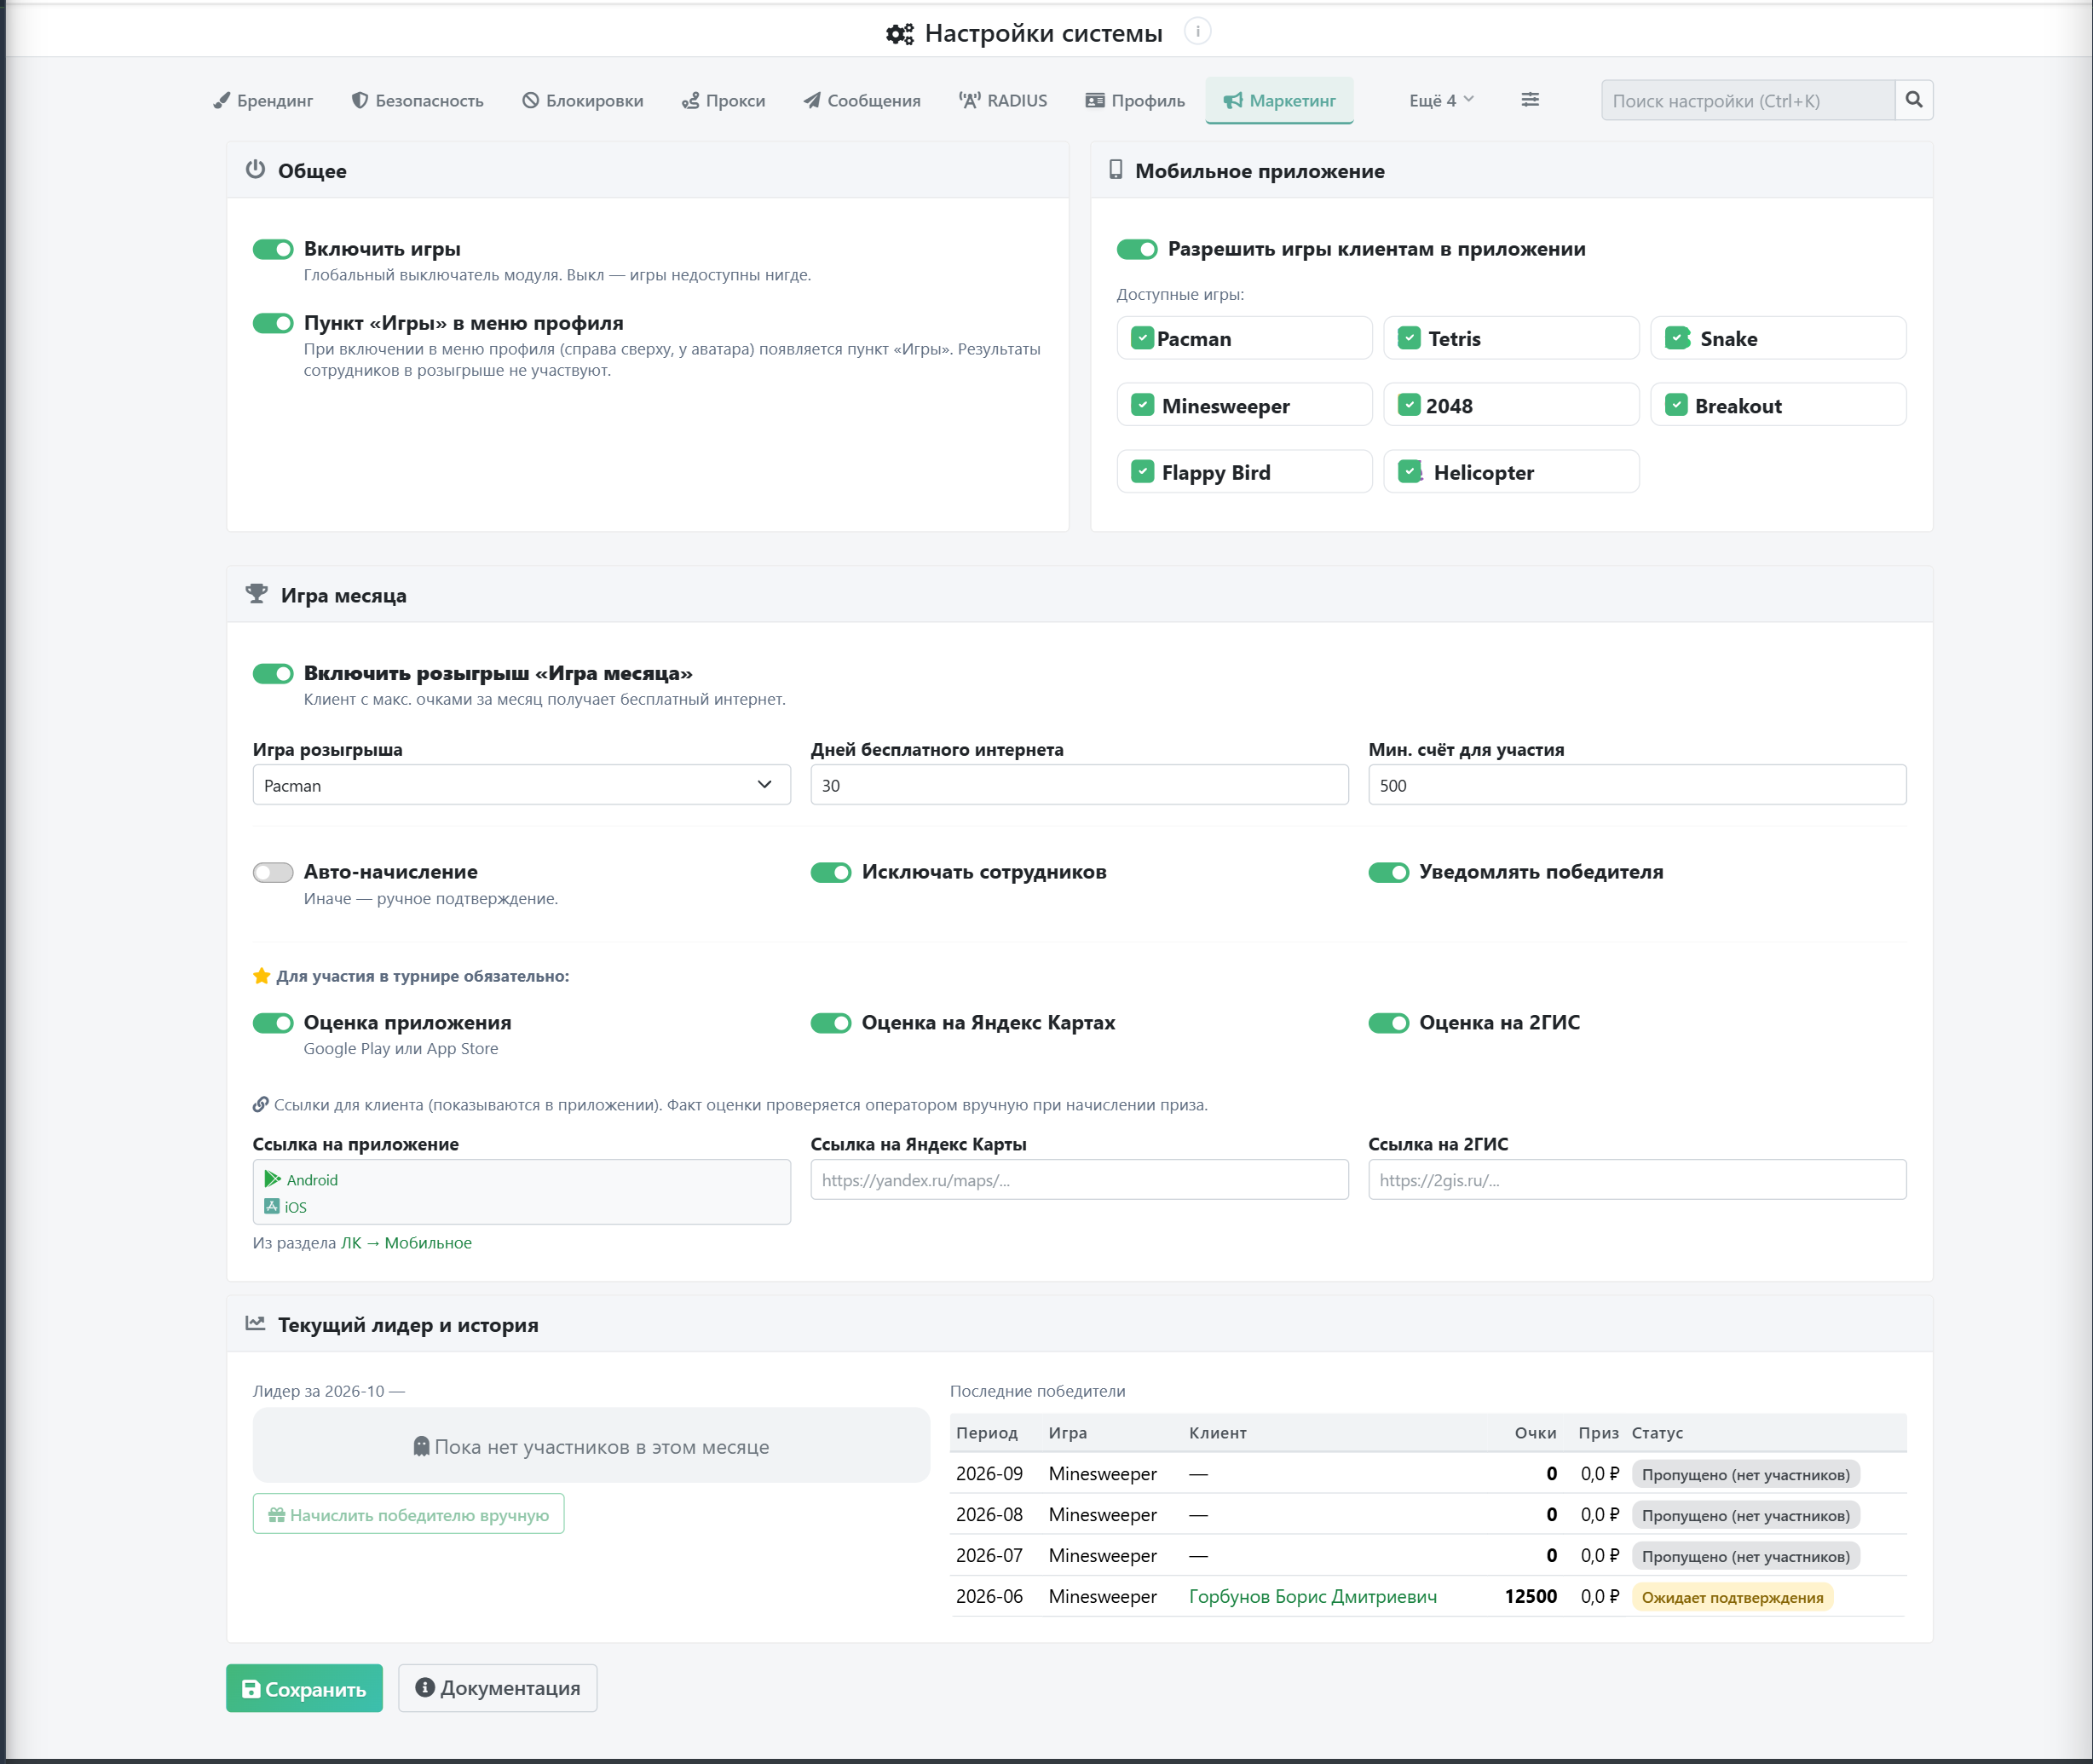This screenshot has width=2093, height=1764.
Task: Toggle Исключать сотрудников switch
Action: (831, 872)
